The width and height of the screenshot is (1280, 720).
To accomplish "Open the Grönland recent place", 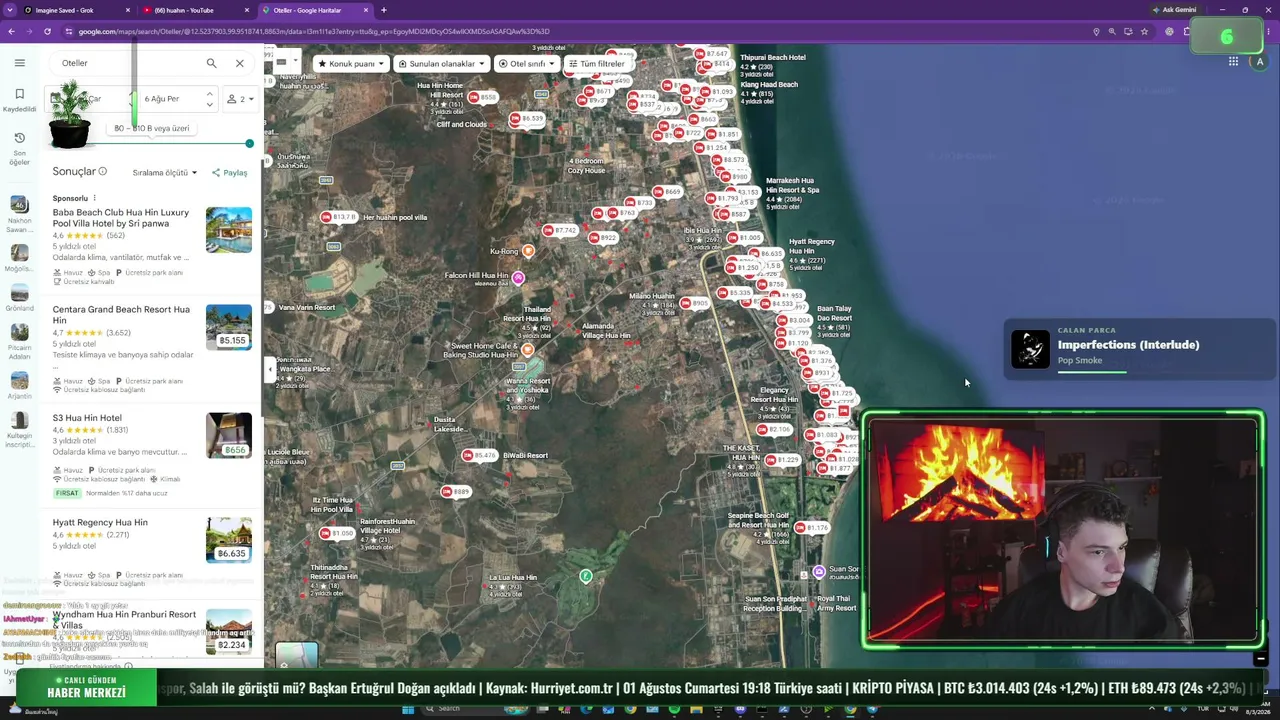I will point(19,298).
